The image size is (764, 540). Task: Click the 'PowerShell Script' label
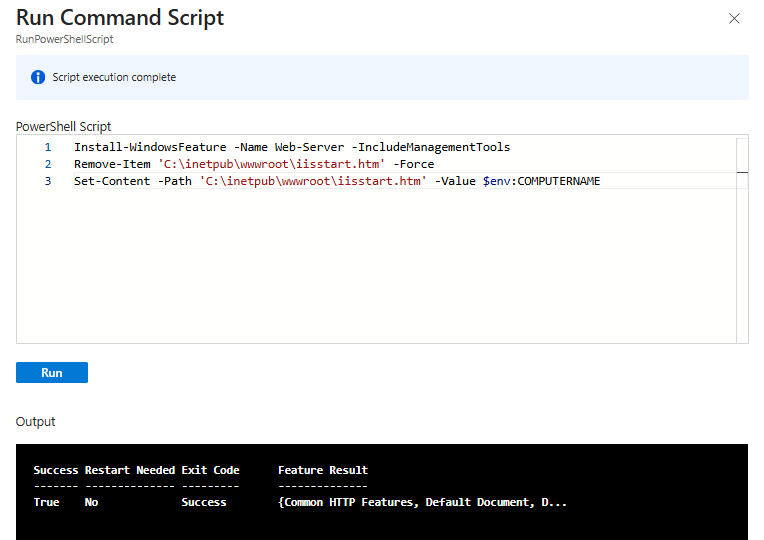pyautogui.click(x=63, y=127)
